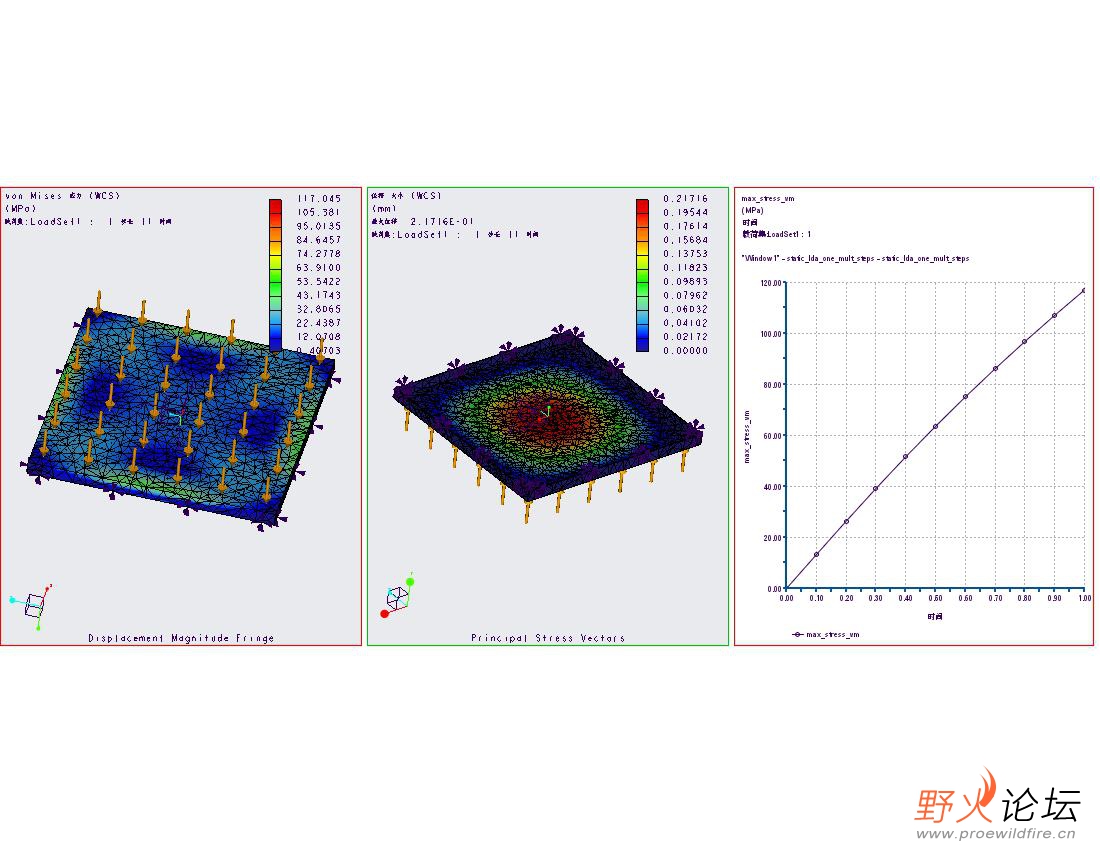Screen dimensions: 1100x850
Task: Select legend value 0.00000
Action: [x=686, y=351]
